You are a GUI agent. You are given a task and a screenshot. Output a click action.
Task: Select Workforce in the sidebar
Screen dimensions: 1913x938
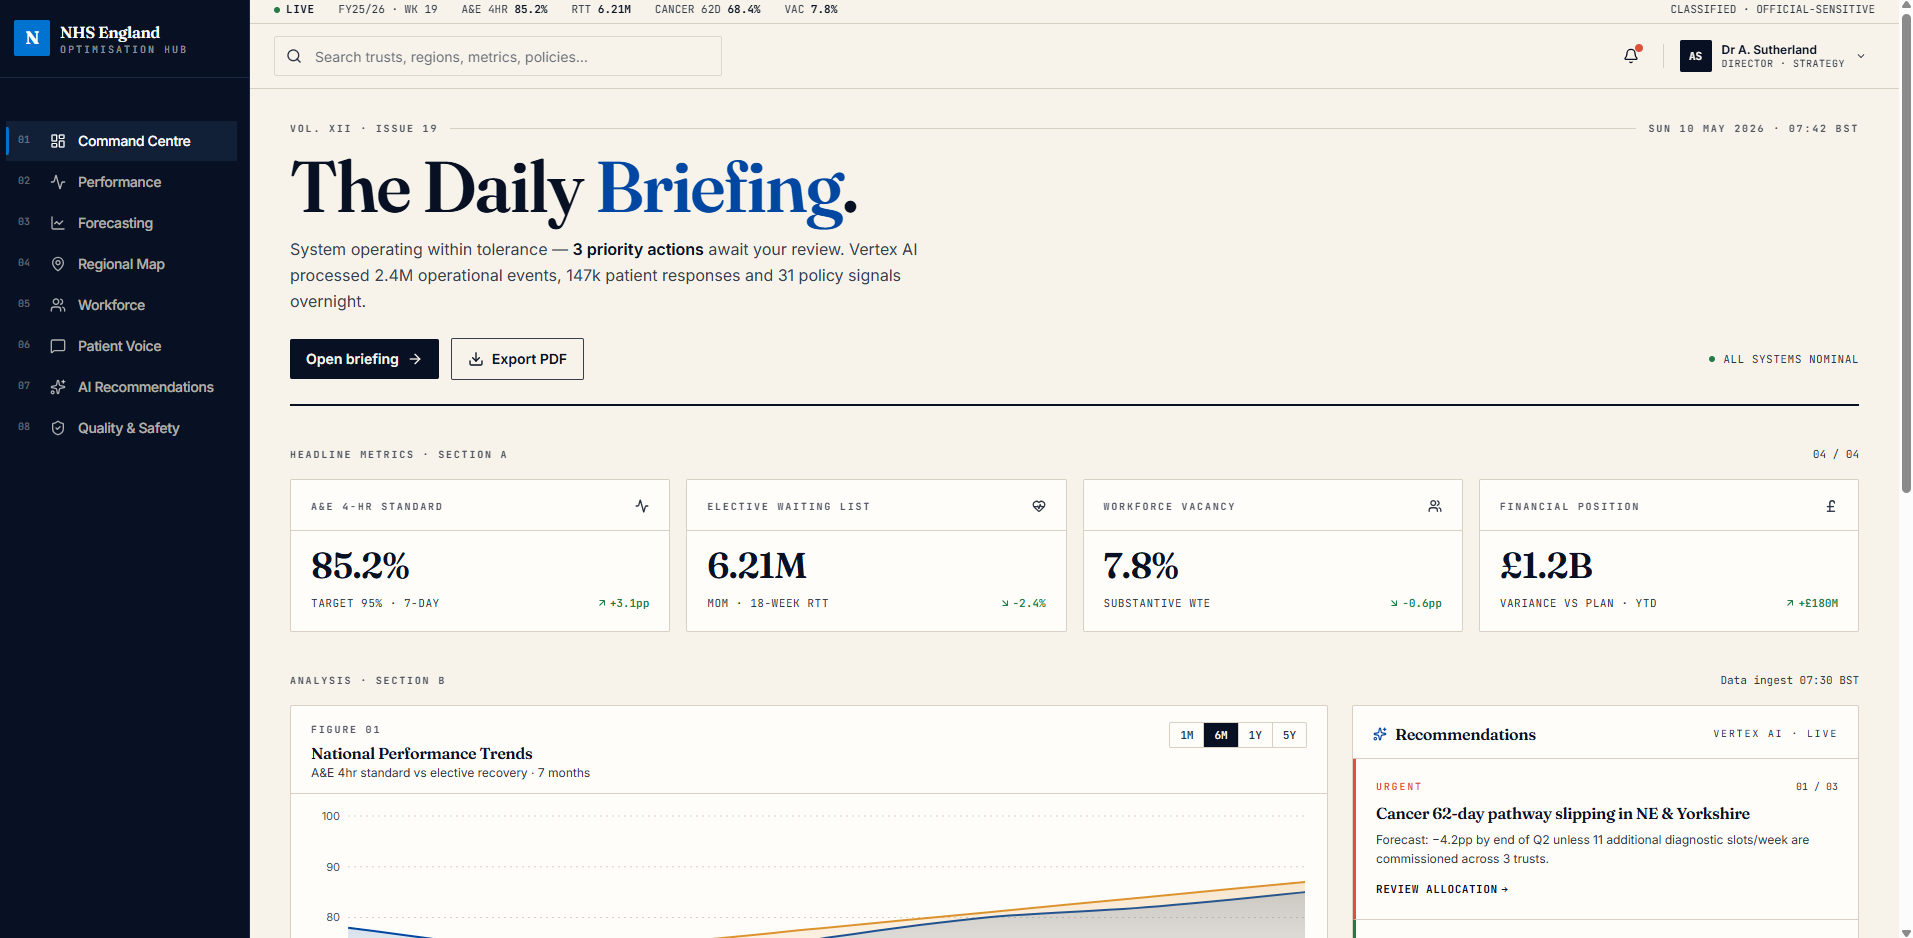coord(122,305)
